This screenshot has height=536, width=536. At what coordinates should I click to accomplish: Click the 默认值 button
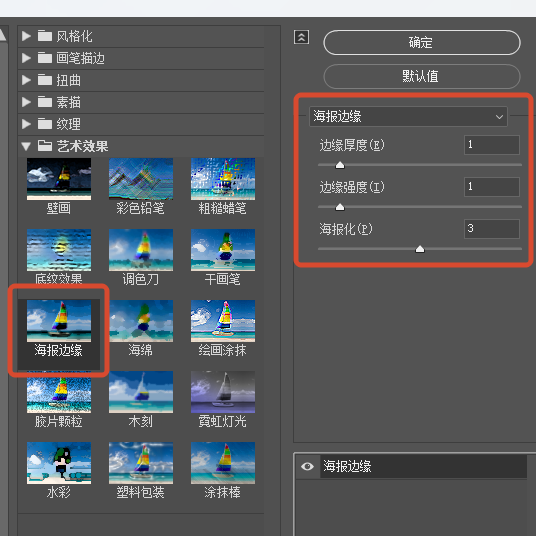coord(422,76)
